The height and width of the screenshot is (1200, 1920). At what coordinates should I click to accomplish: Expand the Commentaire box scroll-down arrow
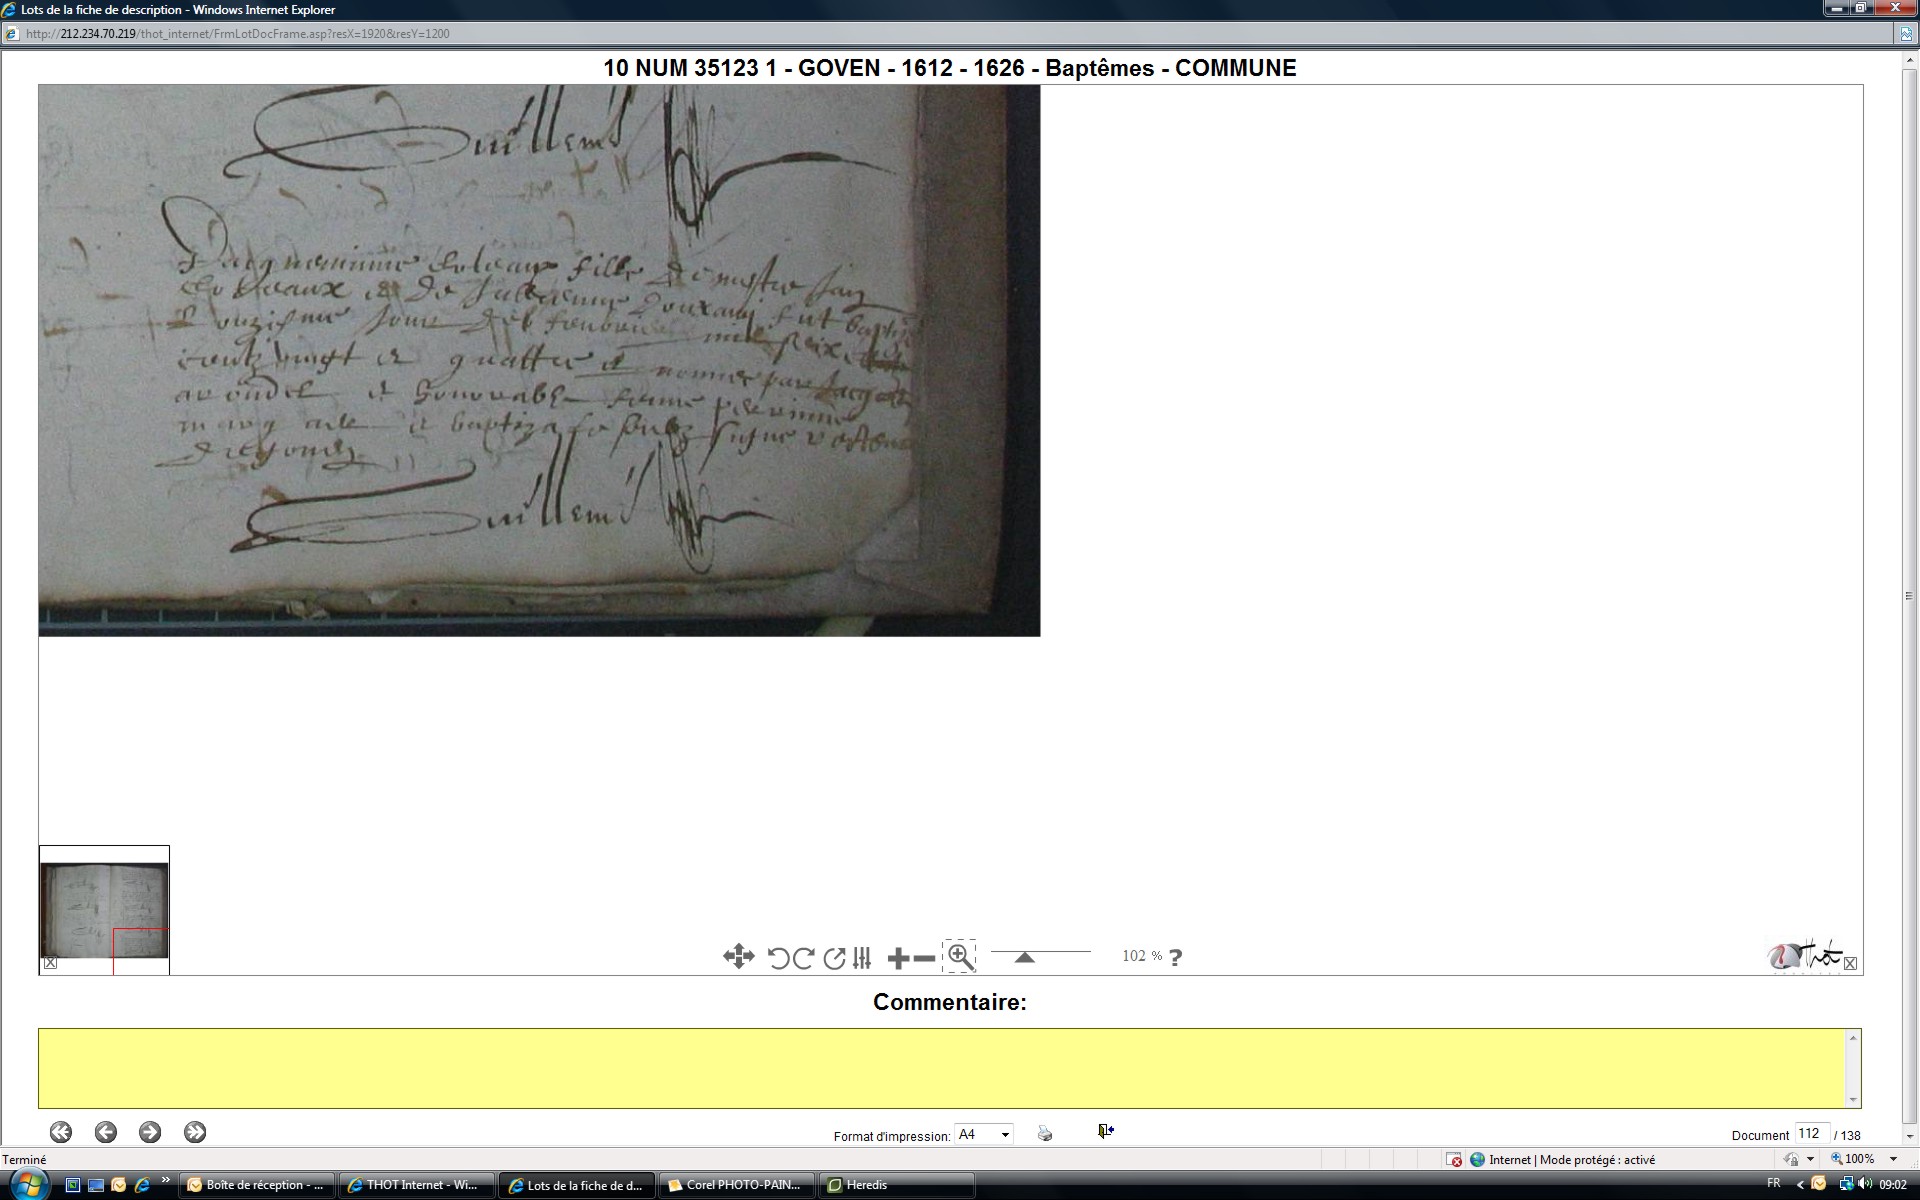1853,1099
